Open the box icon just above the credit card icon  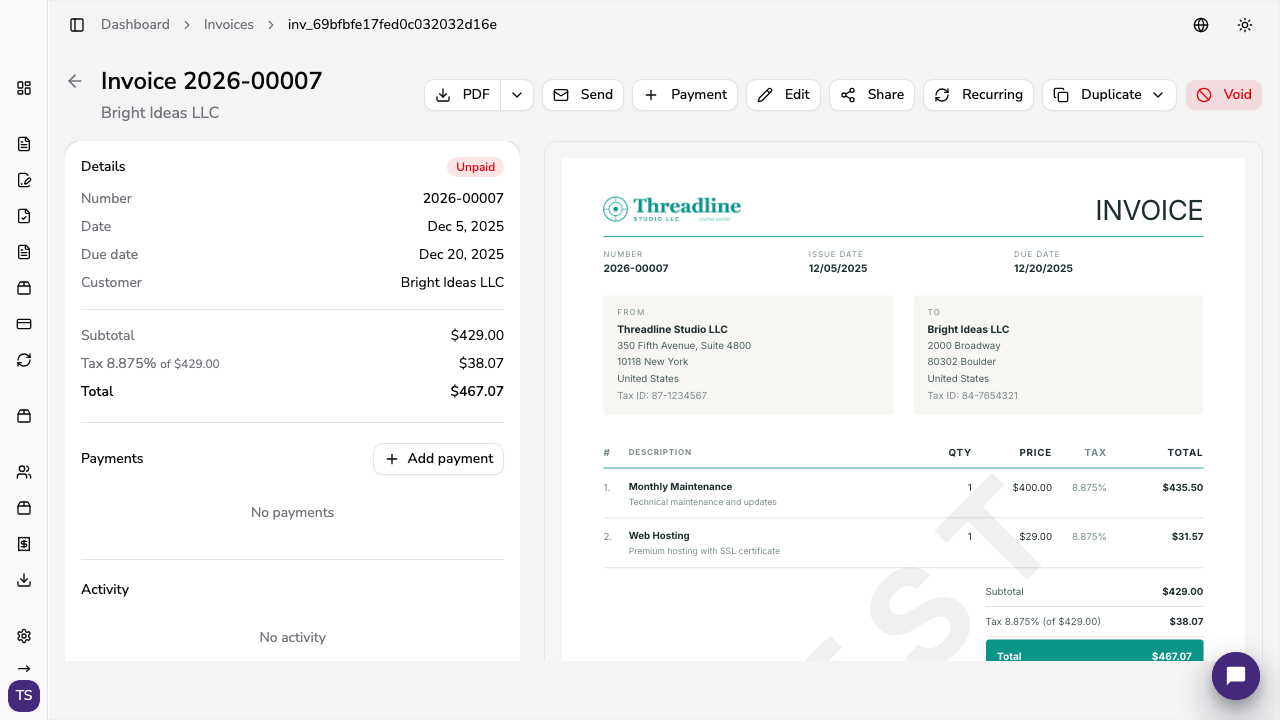click(24, 288)
